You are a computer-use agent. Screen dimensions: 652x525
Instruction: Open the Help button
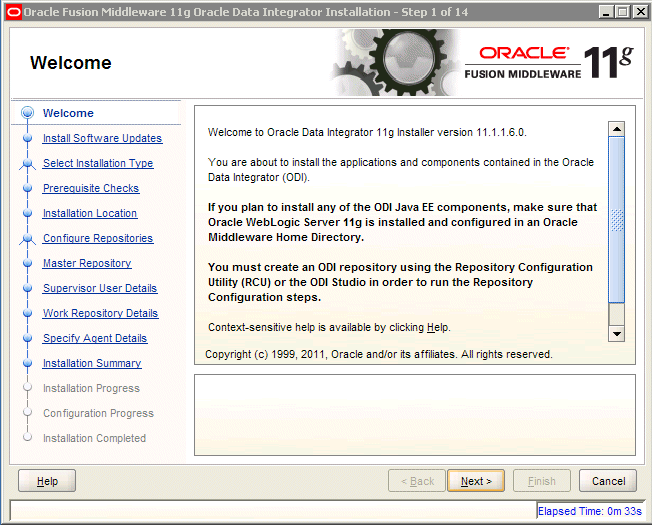tap(47, 481)
